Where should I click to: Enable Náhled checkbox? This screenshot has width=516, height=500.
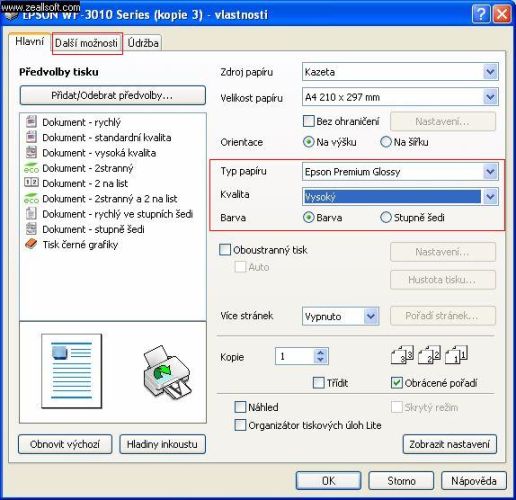[x=240, y=407]
